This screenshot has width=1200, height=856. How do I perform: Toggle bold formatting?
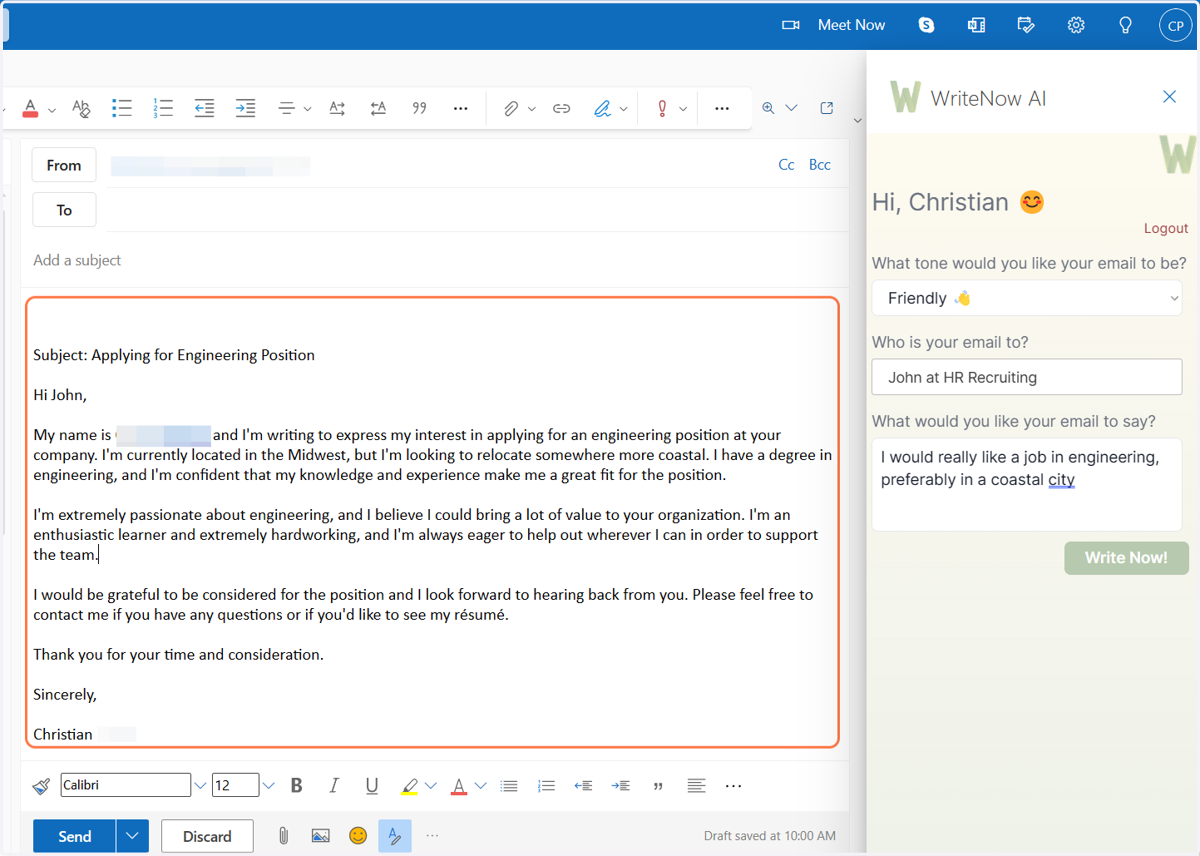click(x=297, y=786)
